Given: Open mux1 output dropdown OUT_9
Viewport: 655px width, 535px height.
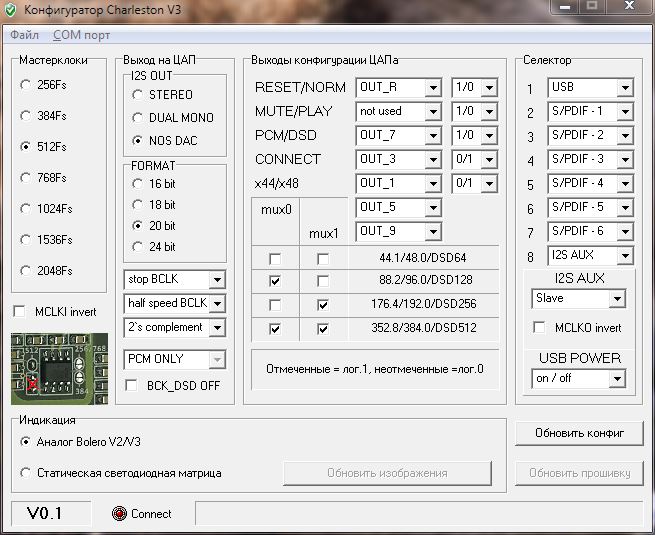Looking at the screenshot, I should click(x=399, y=231).
